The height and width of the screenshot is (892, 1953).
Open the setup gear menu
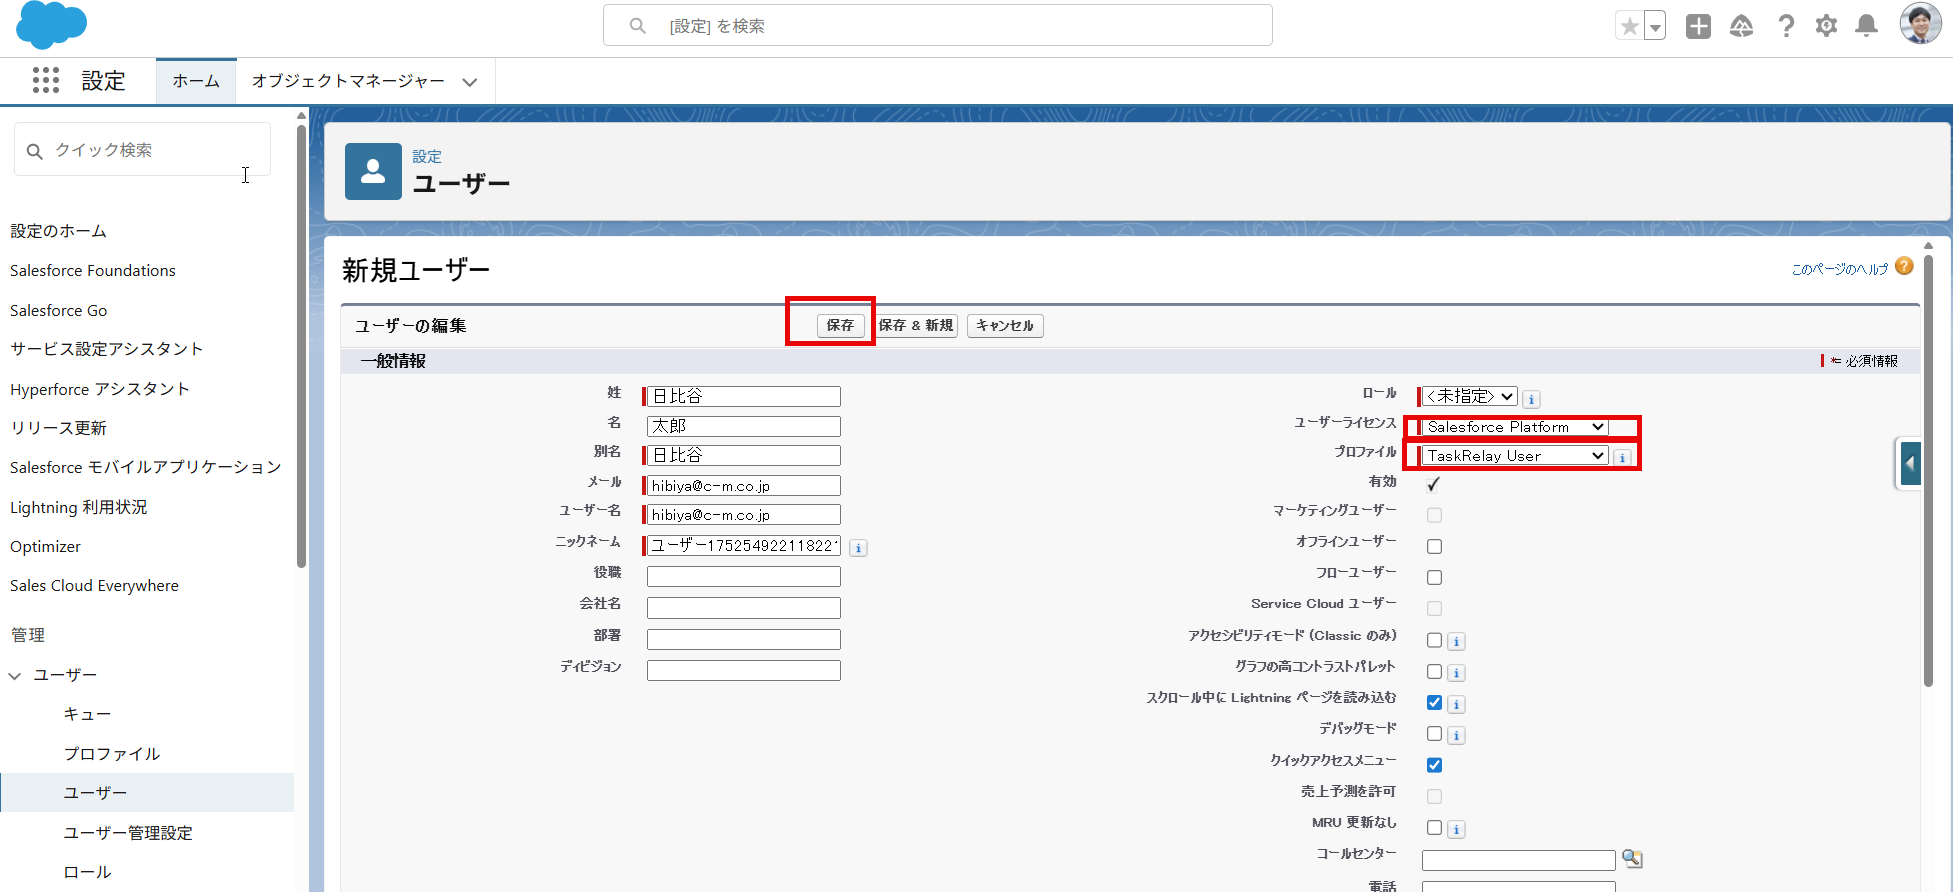coord(1827,26)
